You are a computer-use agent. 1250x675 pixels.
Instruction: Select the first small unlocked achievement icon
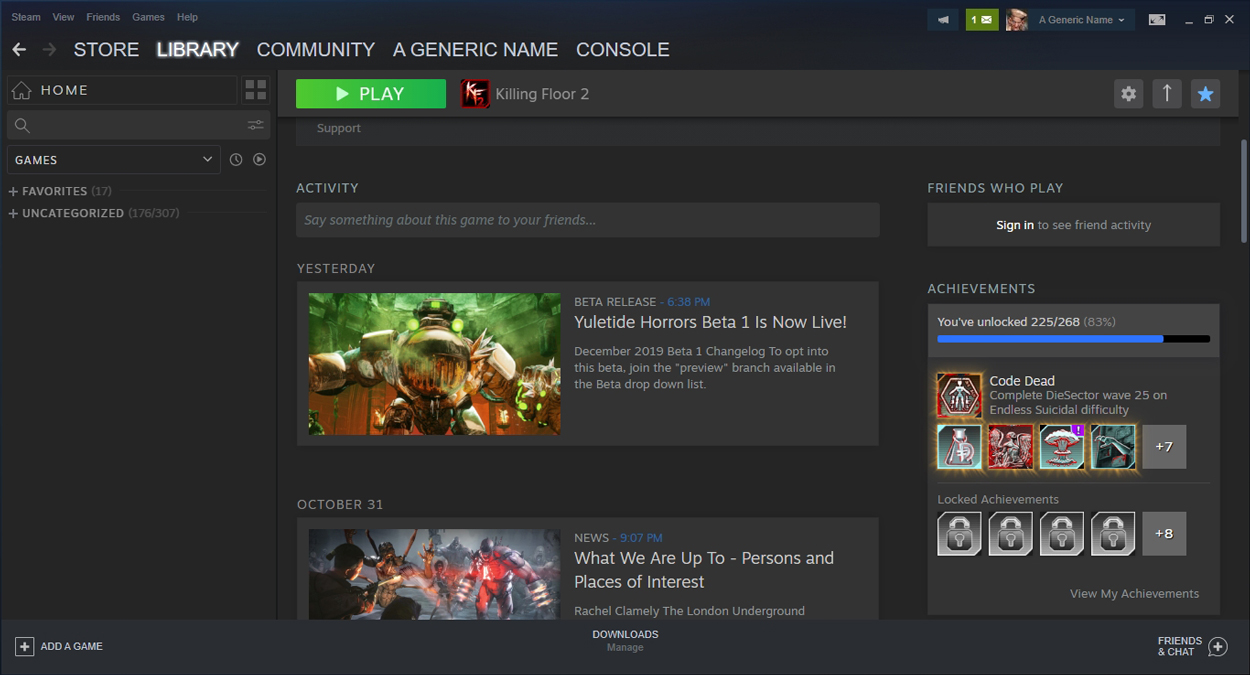pyautogui.click(x=960, y=447)
